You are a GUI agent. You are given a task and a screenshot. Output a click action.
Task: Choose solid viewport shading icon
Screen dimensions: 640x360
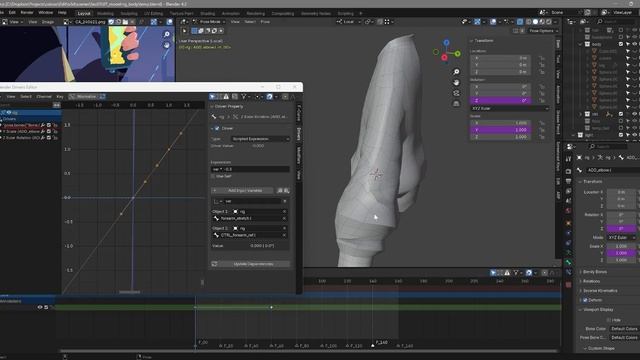coord(536,22)
